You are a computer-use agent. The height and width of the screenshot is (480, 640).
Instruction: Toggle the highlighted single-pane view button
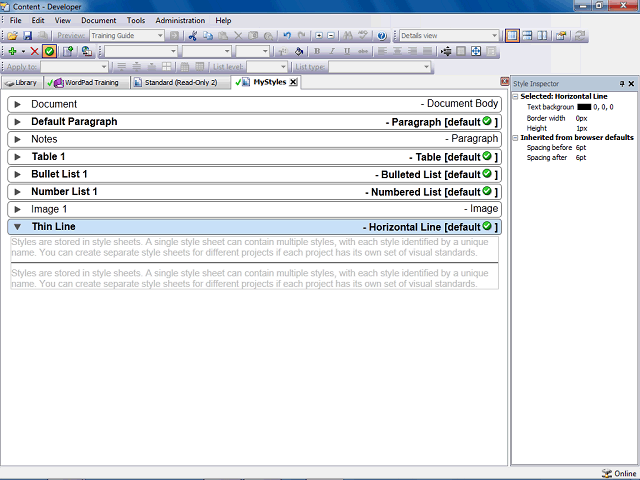coord(512,36)
